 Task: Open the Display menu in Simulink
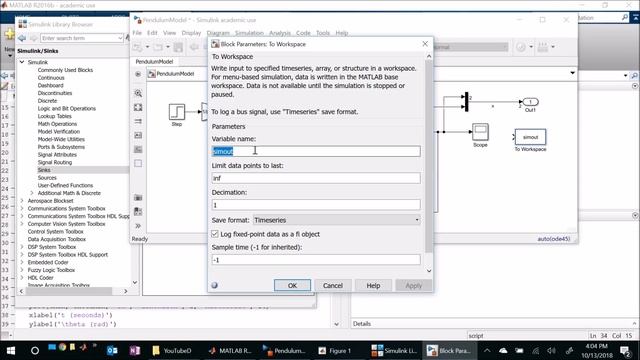[x=191, y=33]
